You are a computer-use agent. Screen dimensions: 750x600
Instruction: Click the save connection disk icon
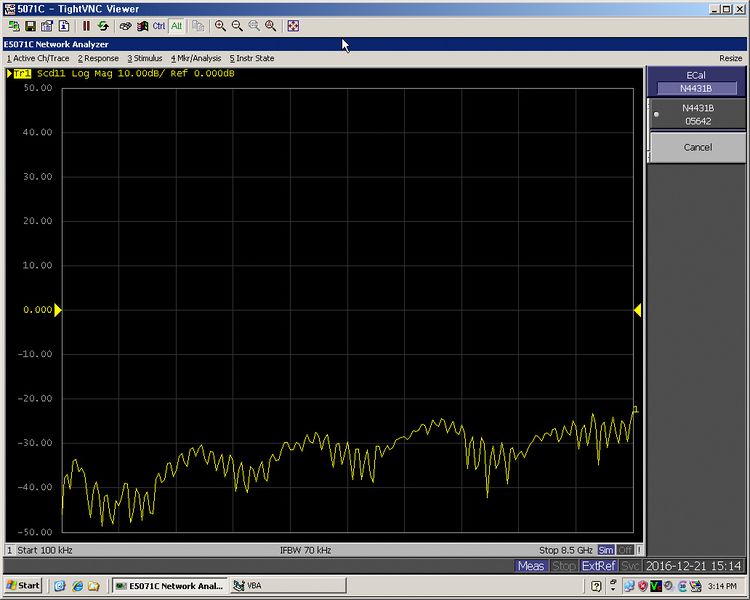pyautogui.click(x=30, y=26)
